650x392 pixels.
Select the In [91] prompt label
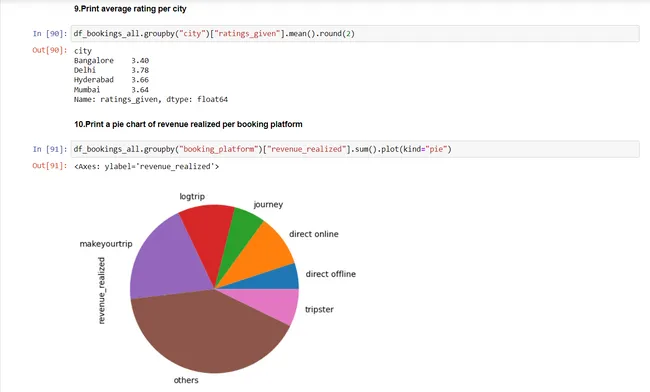click(50, 149)
